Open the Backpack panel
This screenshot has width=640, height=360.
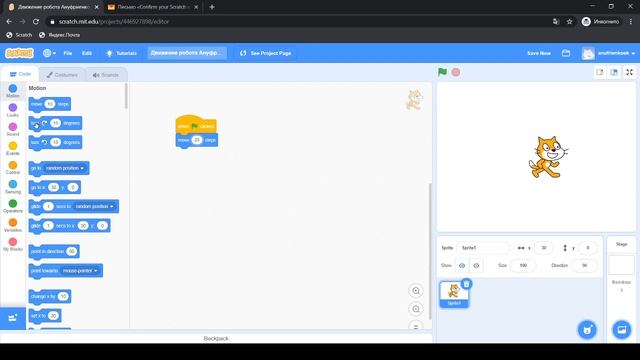click(x=216, y=338)
